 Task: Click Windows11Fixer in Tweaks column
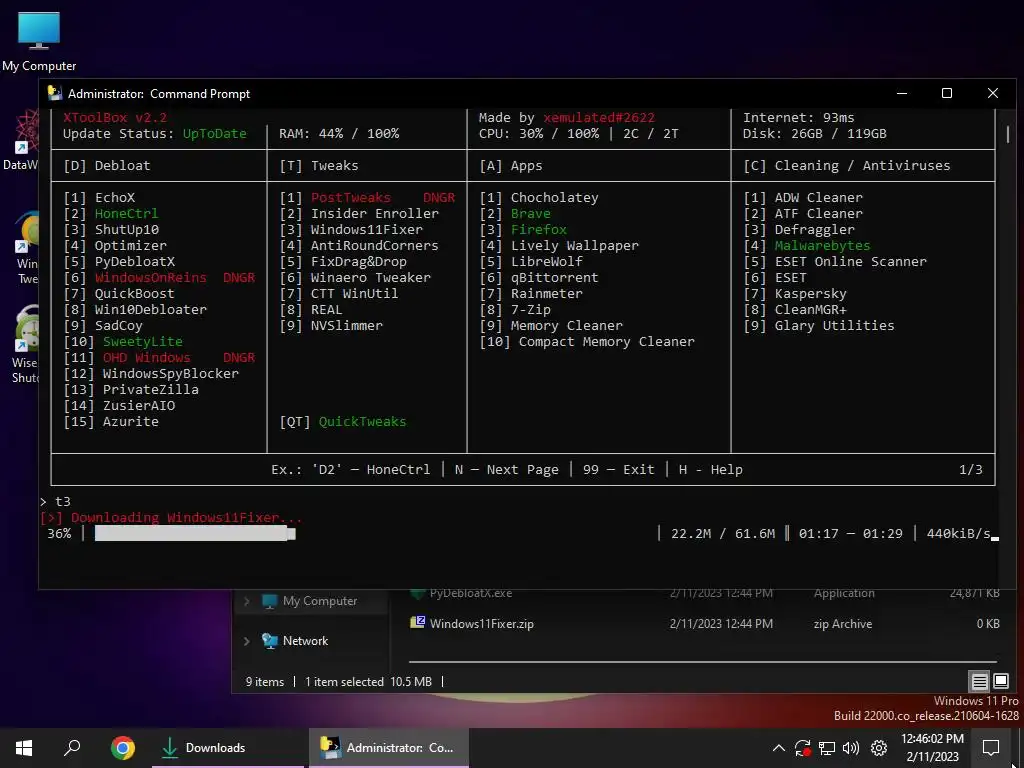click(366, 229)
